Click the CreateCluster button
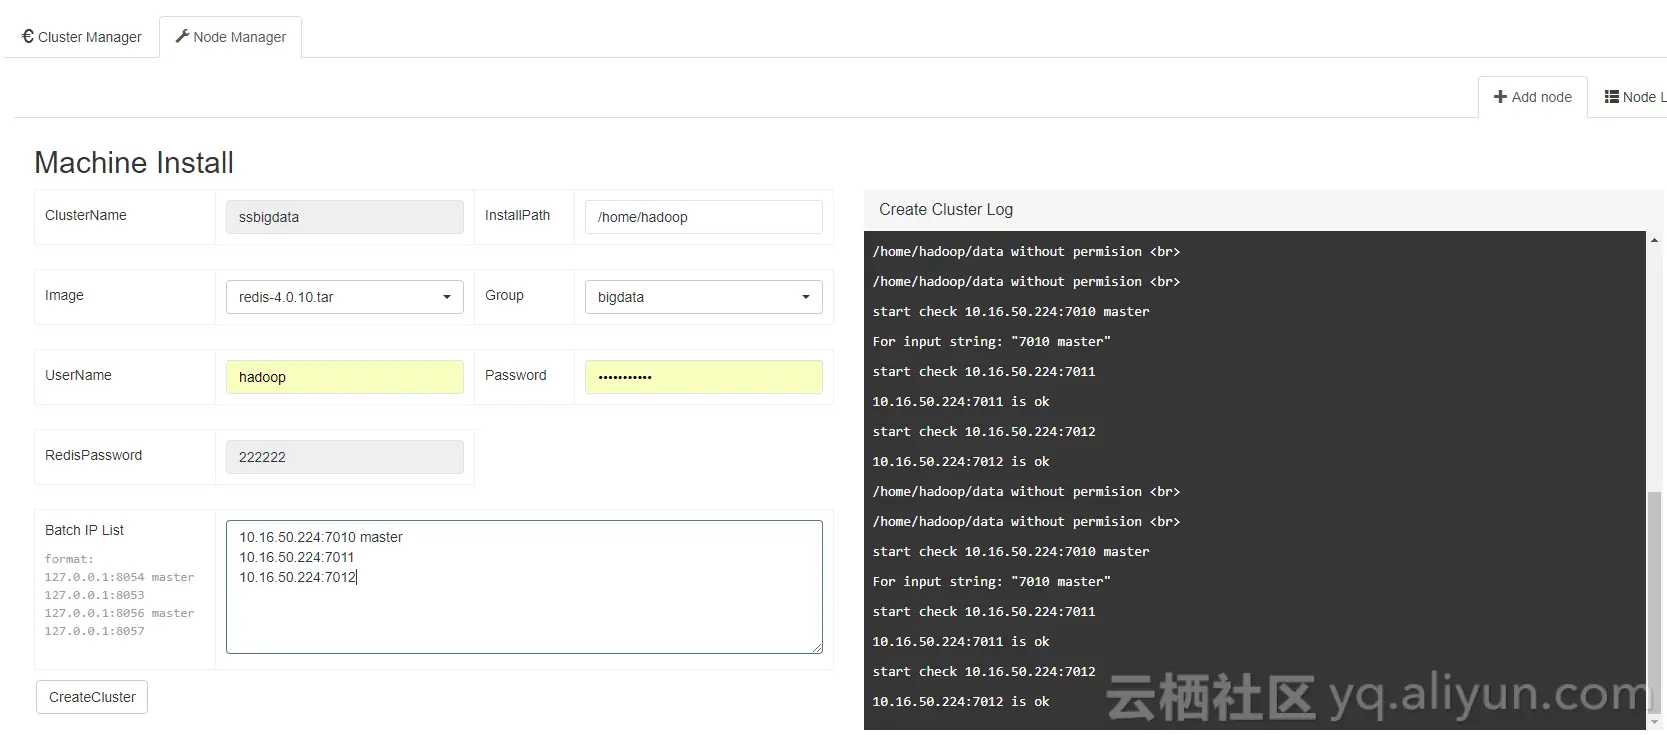 (x=92, y=697)
